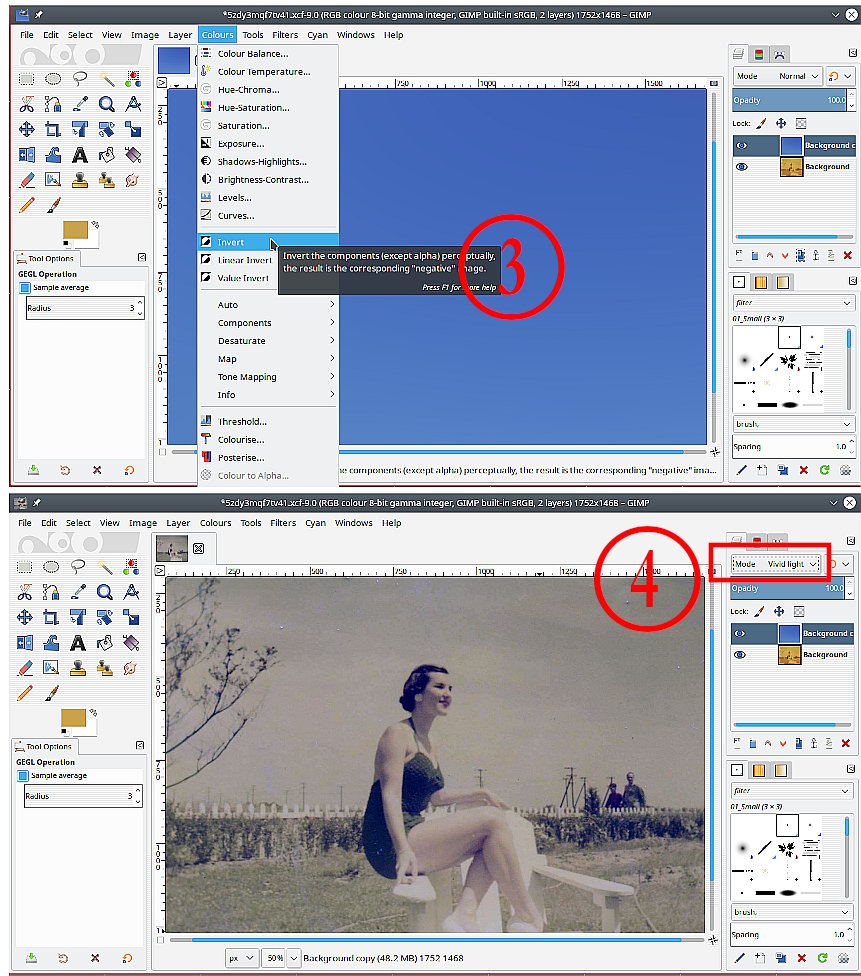Screen dimensions: 861x976
Task: Hide Background copy layer in the photo GIMP window
Action: [740, 634]
